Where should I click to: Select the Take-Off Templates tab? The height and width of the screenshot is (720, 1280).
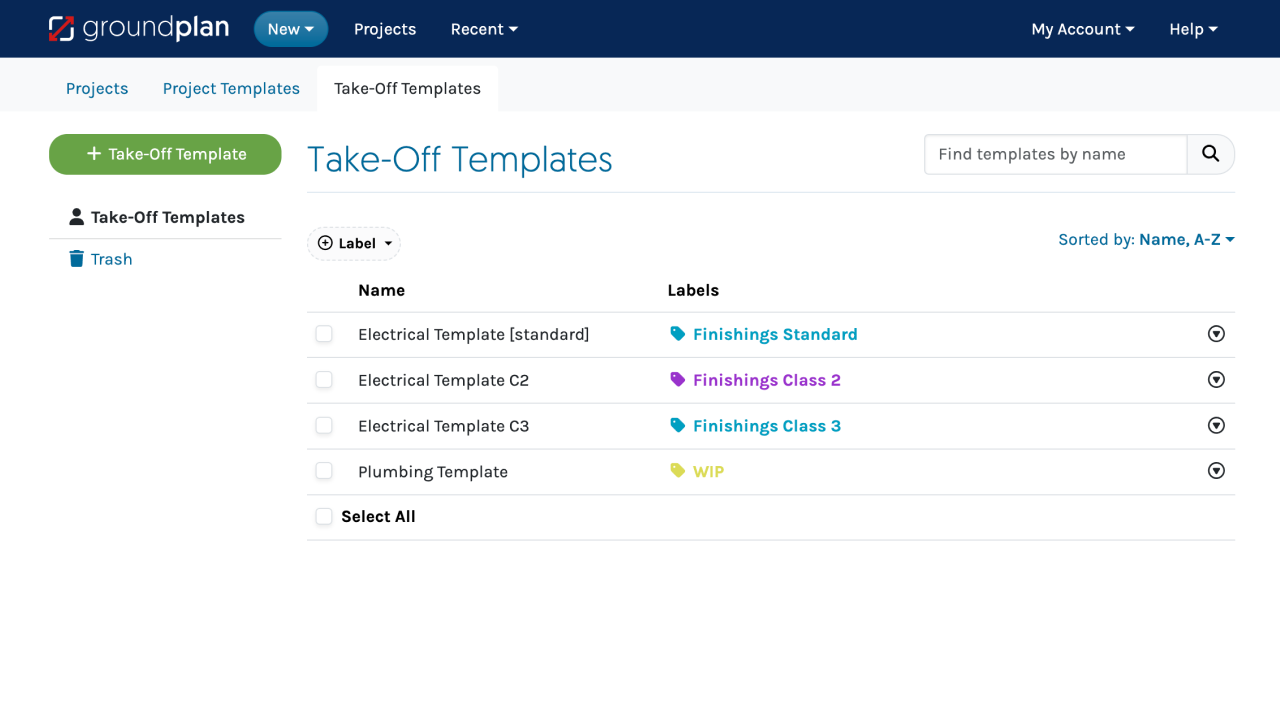(x=407, y=88)
